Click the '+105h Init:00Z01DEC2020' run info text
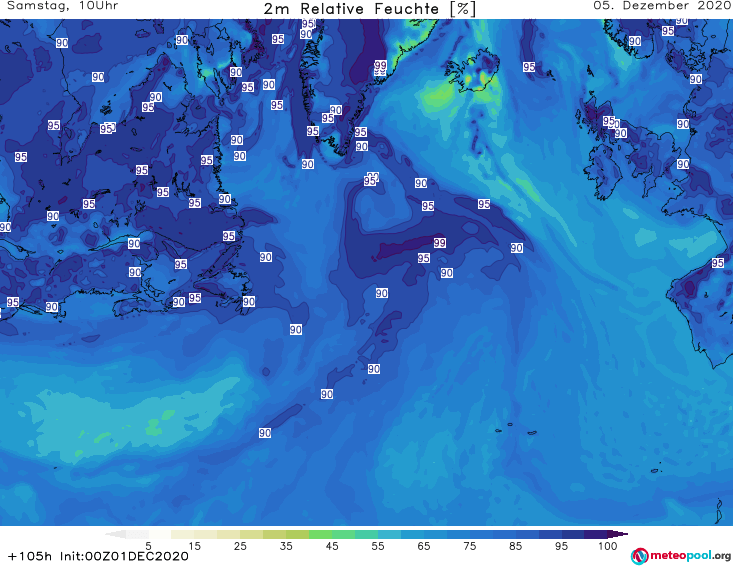Viewport: 733px width, 566px height. [98, 556]
